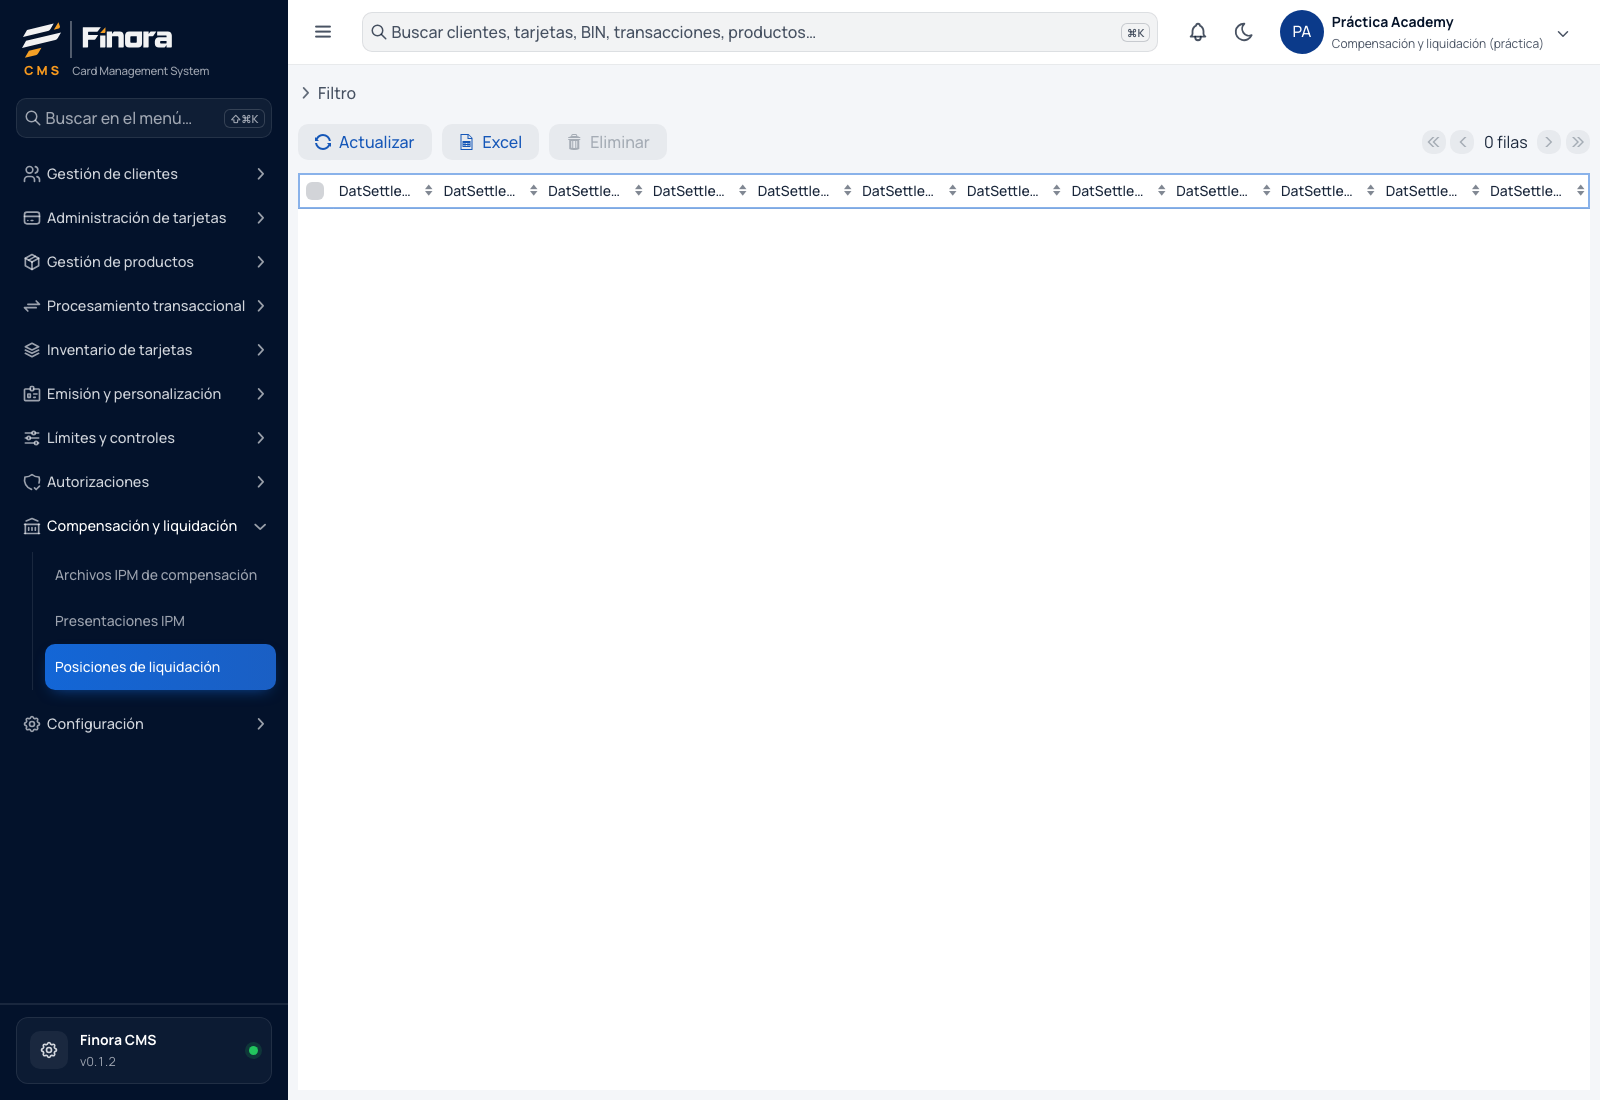Click the Finora CMS settings gear icon
Image resolution: width=1600 pixels, height=1100 pixels.
49,1050
